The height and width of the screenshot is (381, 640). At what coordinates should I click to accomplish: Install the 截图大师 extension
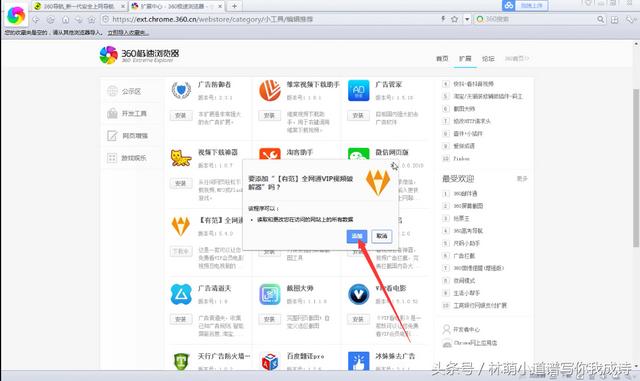tap(269, 319)
